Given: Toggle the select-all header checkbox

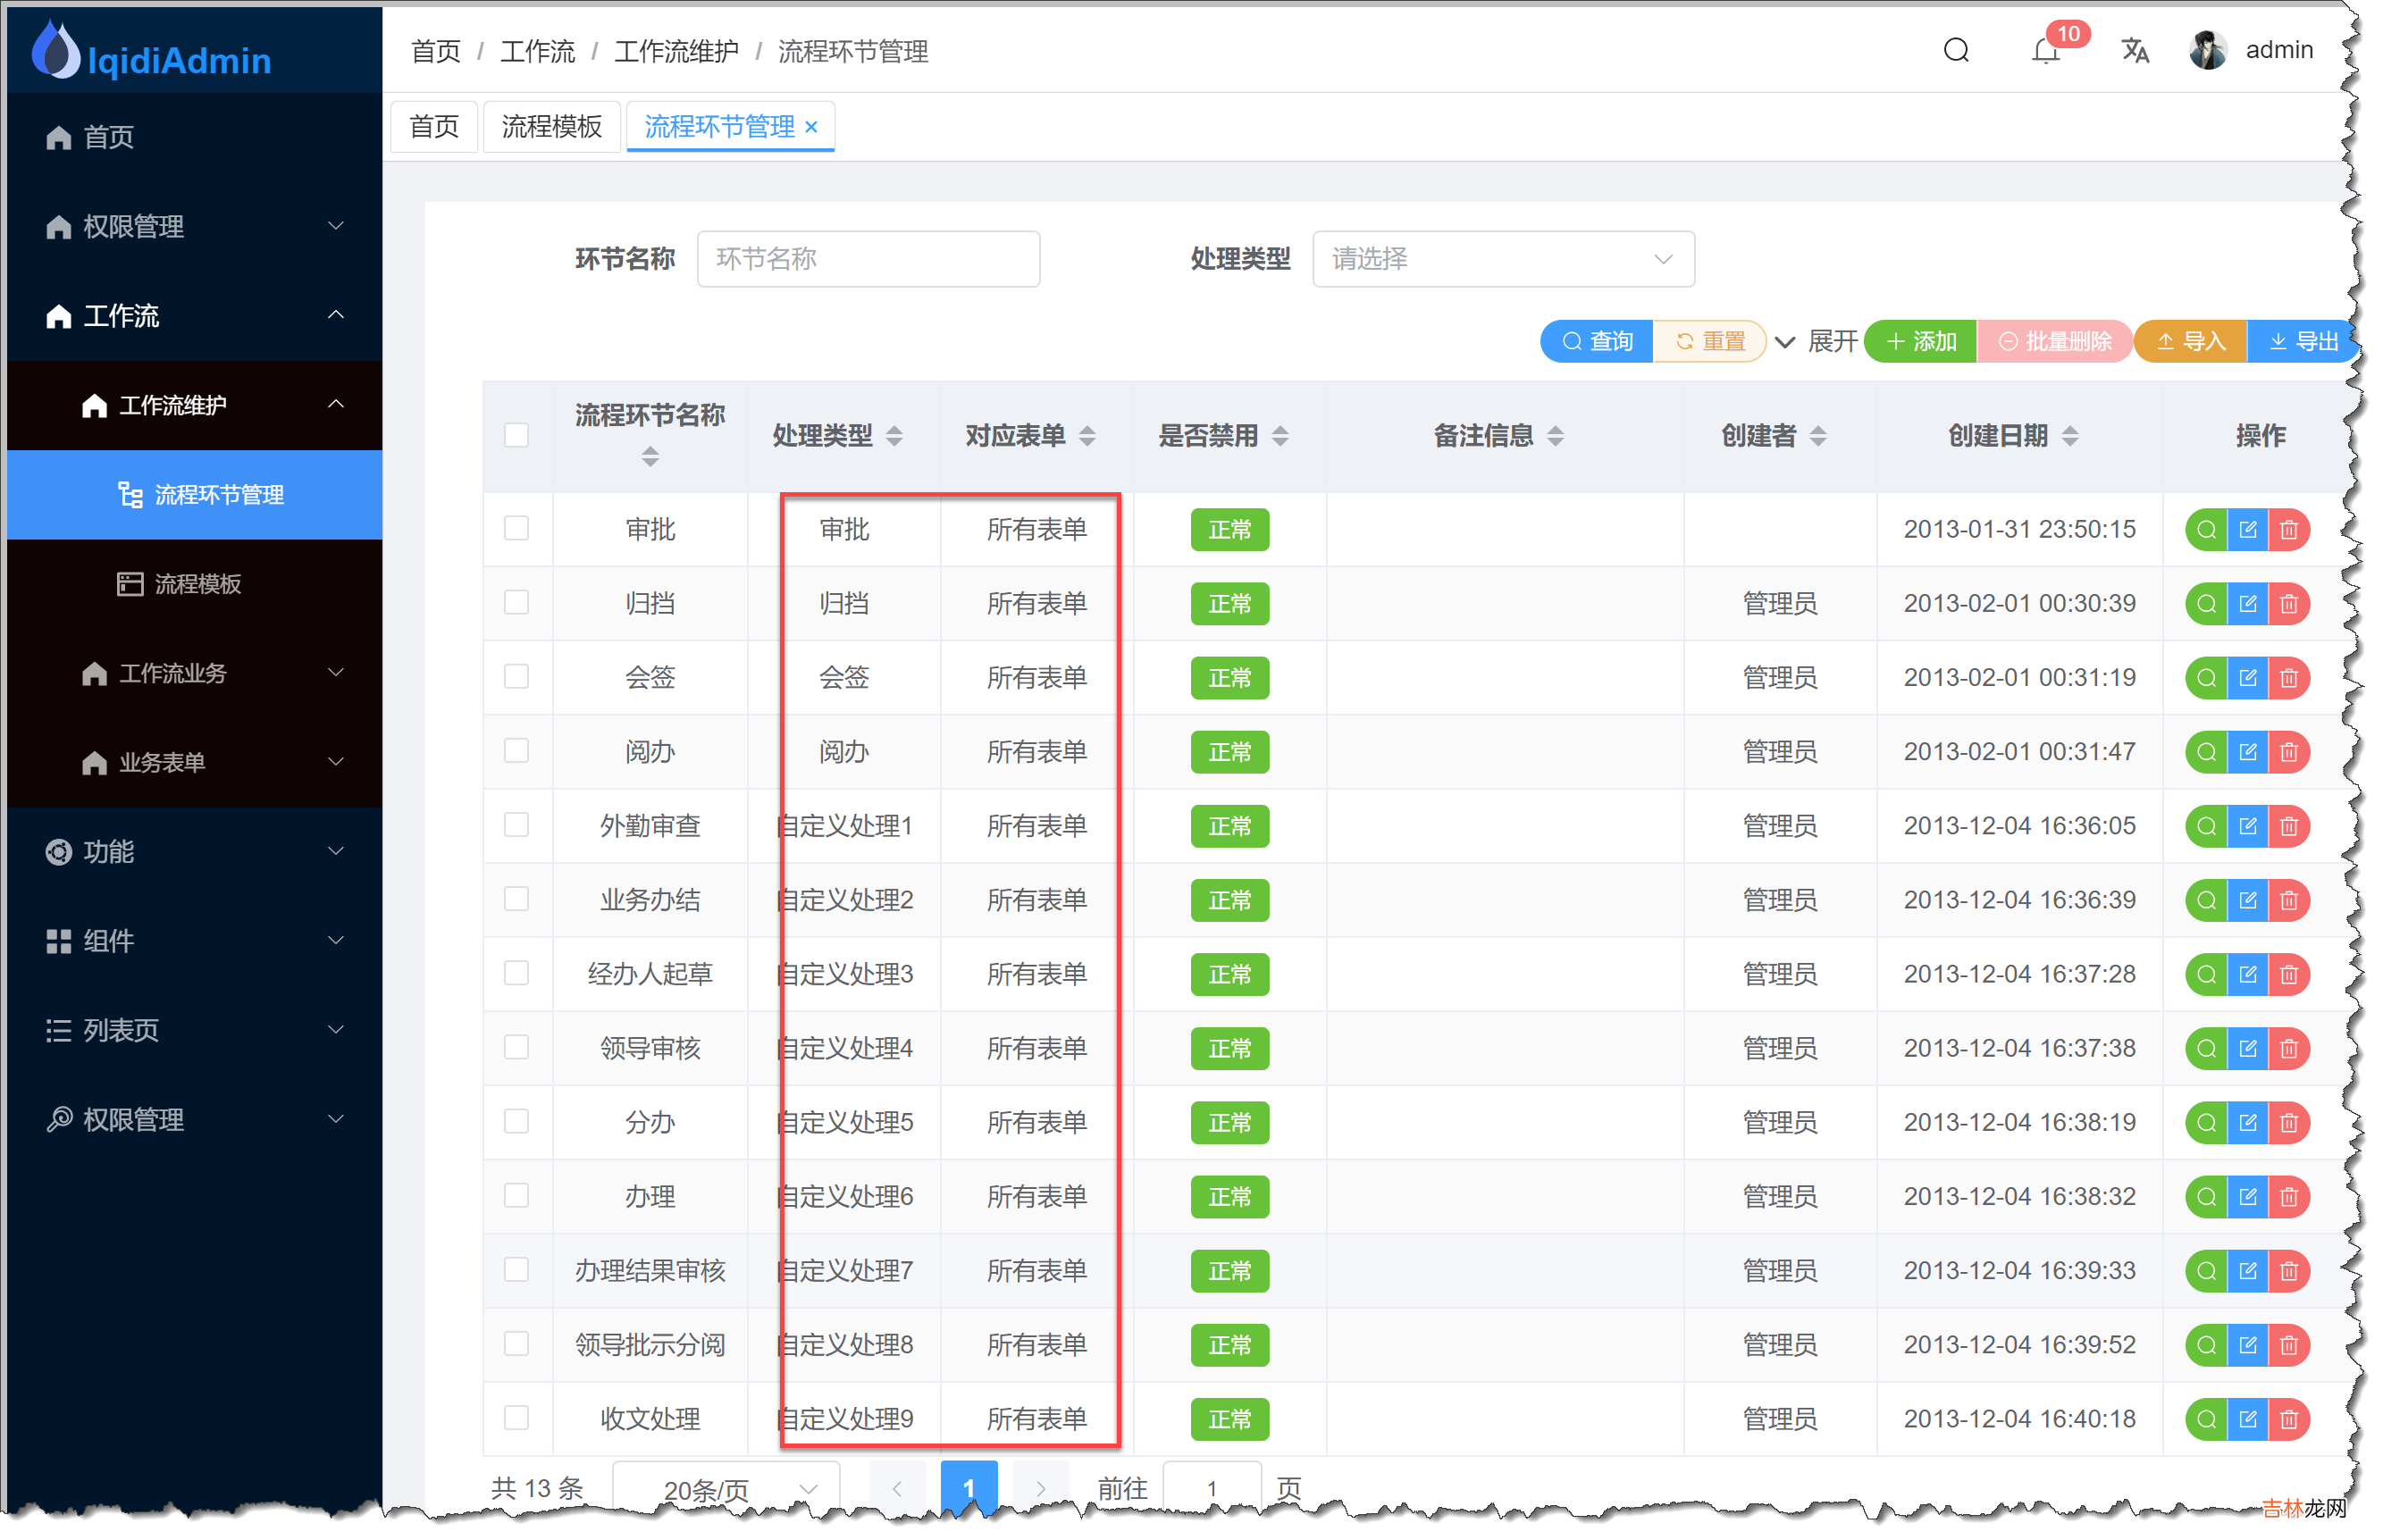Looking at the screenshot, I should click(516, 436).
